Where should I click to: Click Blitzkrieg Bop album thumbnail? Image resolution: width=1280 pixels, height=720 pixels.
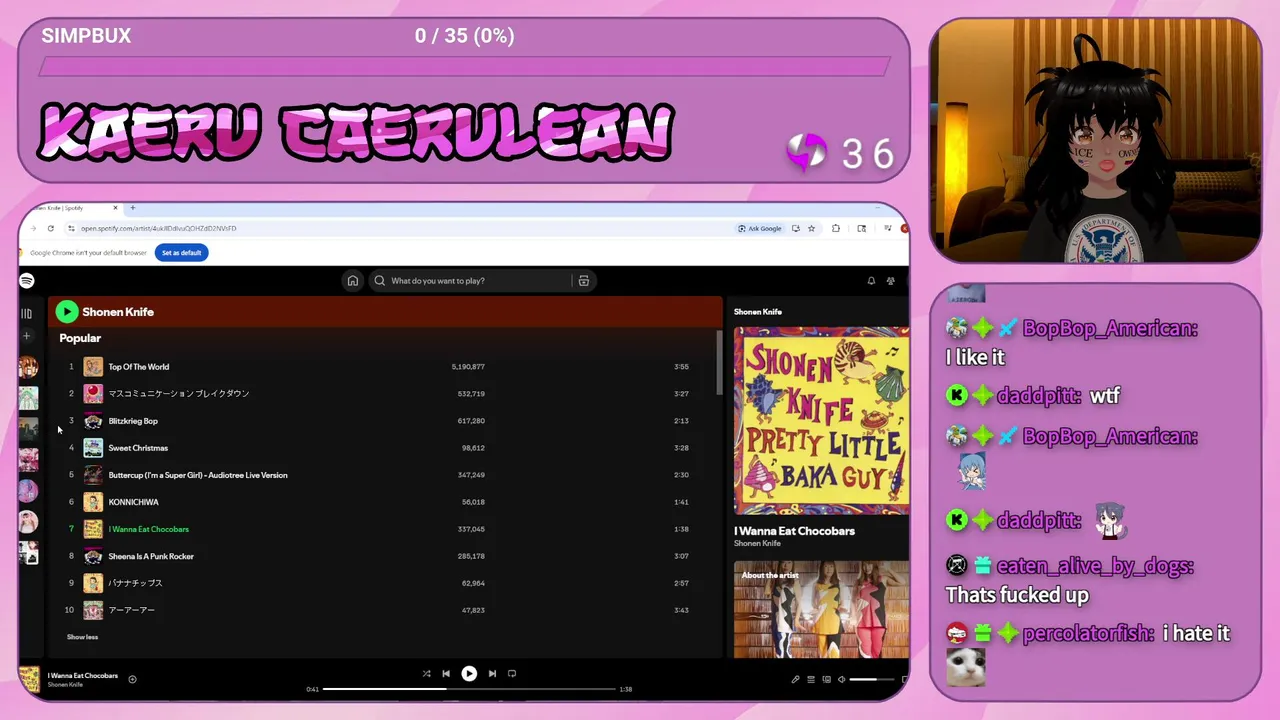pyautogui.click(x=93, y=421)
